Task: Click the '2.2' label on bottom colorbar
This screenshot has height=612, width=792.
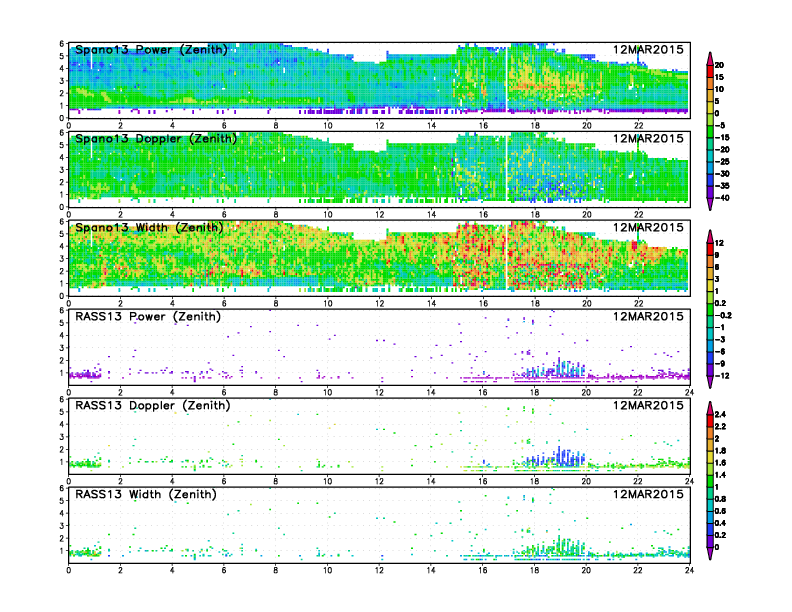Action: (x=720, y=427)
